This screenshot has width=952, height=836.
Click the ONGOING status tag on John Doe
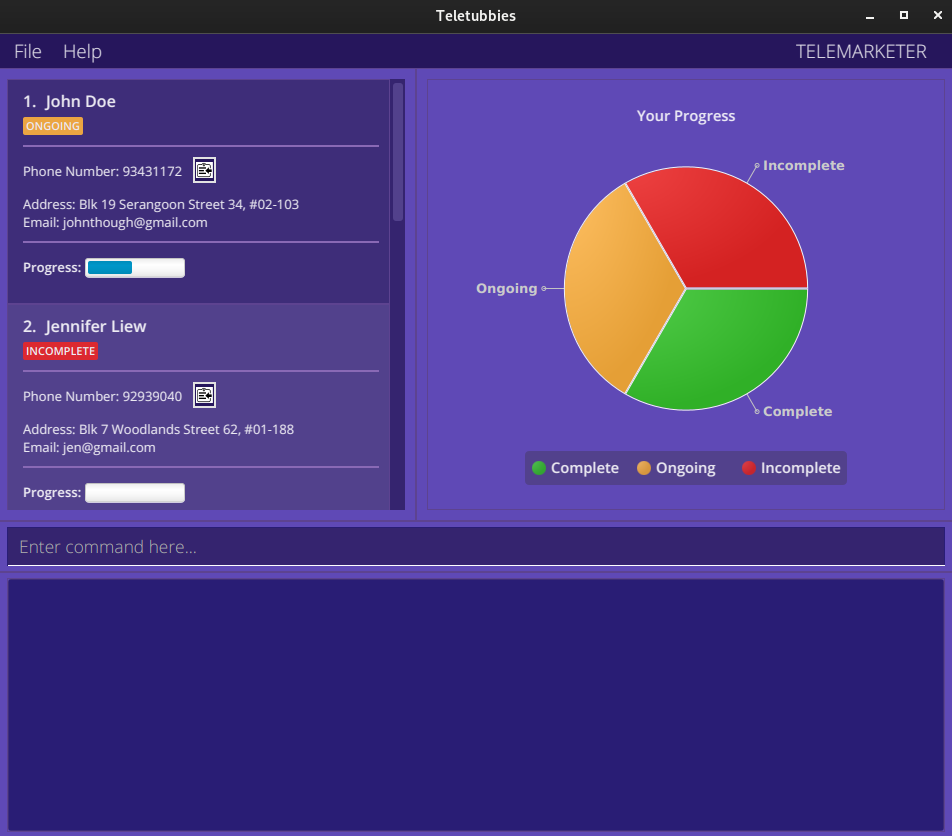point(53,127)
